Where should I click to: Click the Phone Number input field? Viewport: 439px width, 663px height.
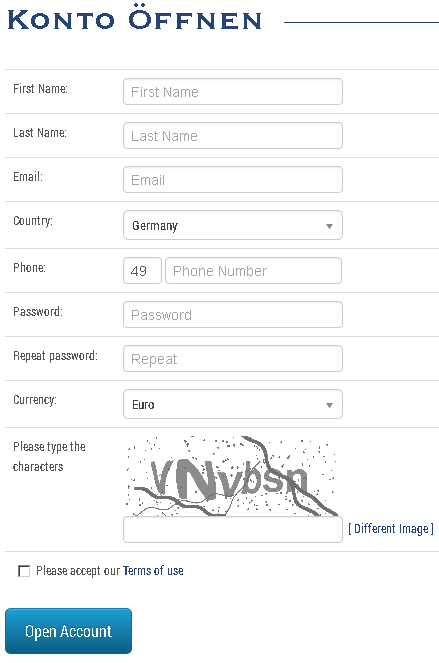[x=253, y=271]
